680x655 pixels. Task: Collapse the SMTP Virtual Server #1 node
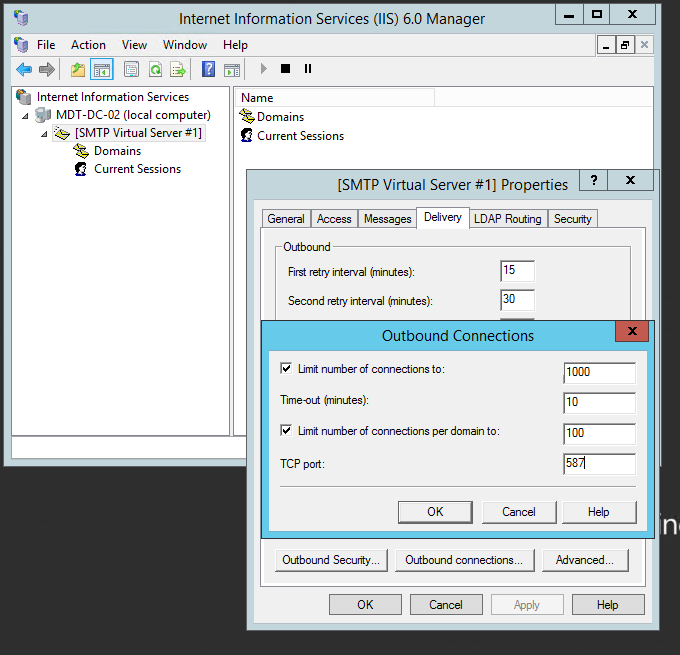click(44, 134)
